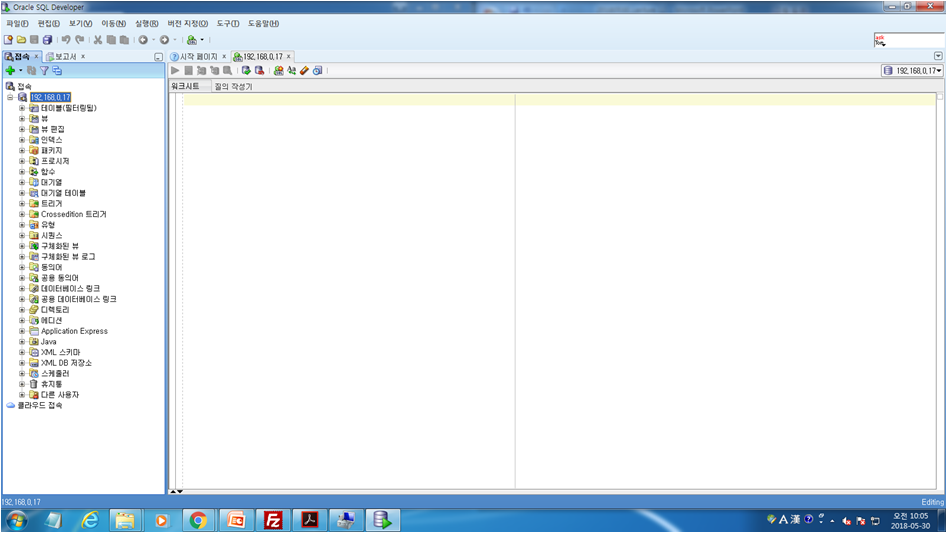Open the 보기(V) menu

click(x=80, y=24)
